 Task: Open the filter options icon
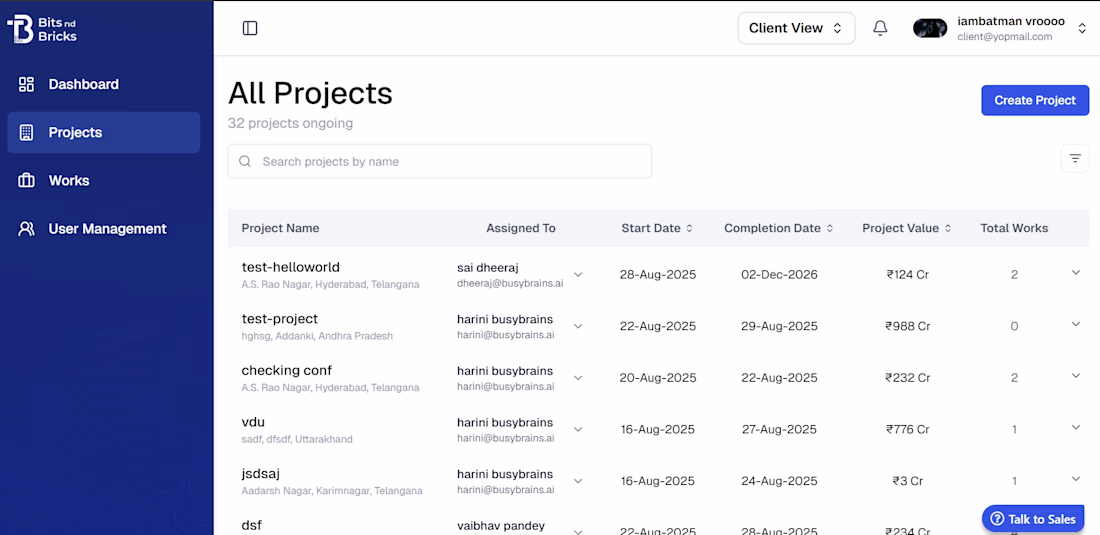coord(1075,158)
